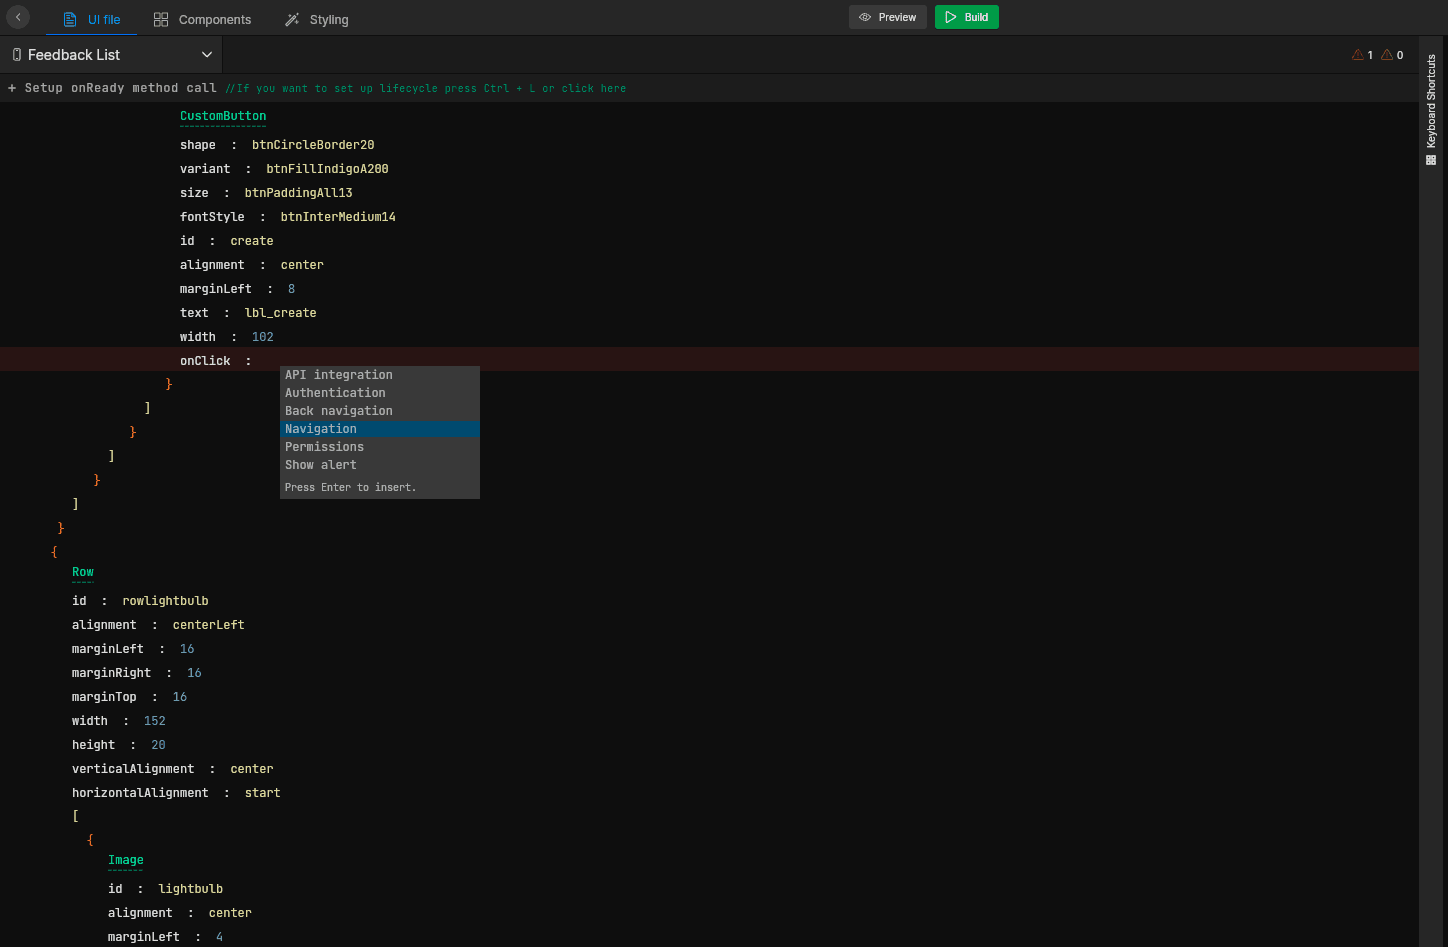Click the play icon in the Build button
The height and width of the screenshot is (947, 1448).
[951, 17]
